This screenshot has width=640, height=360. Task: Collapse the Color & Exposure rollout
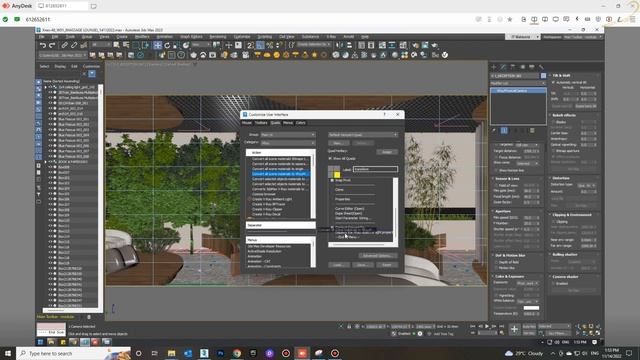(509, 276)
